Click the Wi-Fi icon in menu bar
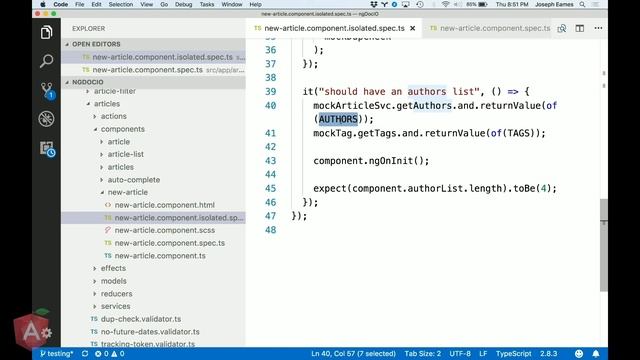 445,4
